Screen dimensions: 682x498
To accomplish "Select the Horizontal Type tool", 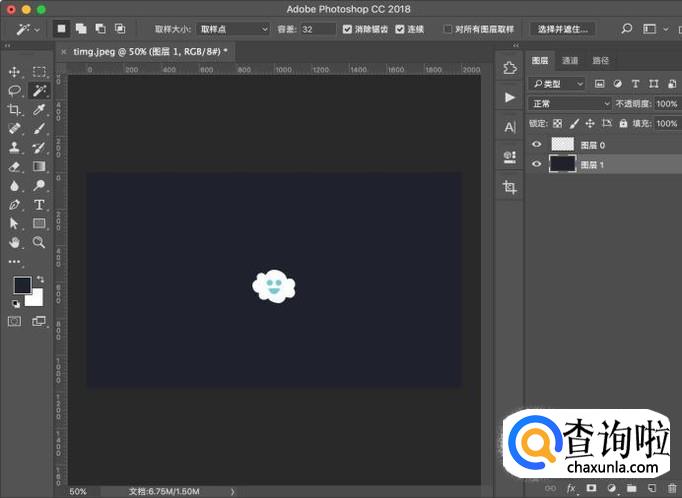I will tap(39, 204).
